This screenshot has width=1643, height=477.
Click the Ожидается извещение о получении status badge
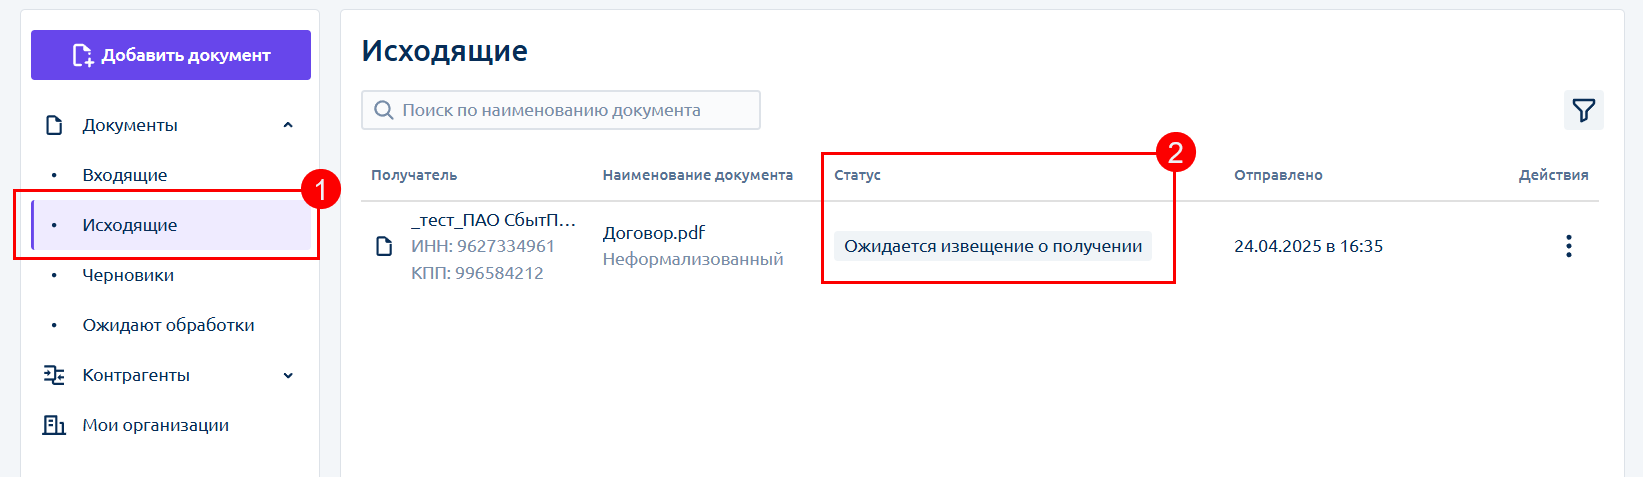[x=992, y=246]
